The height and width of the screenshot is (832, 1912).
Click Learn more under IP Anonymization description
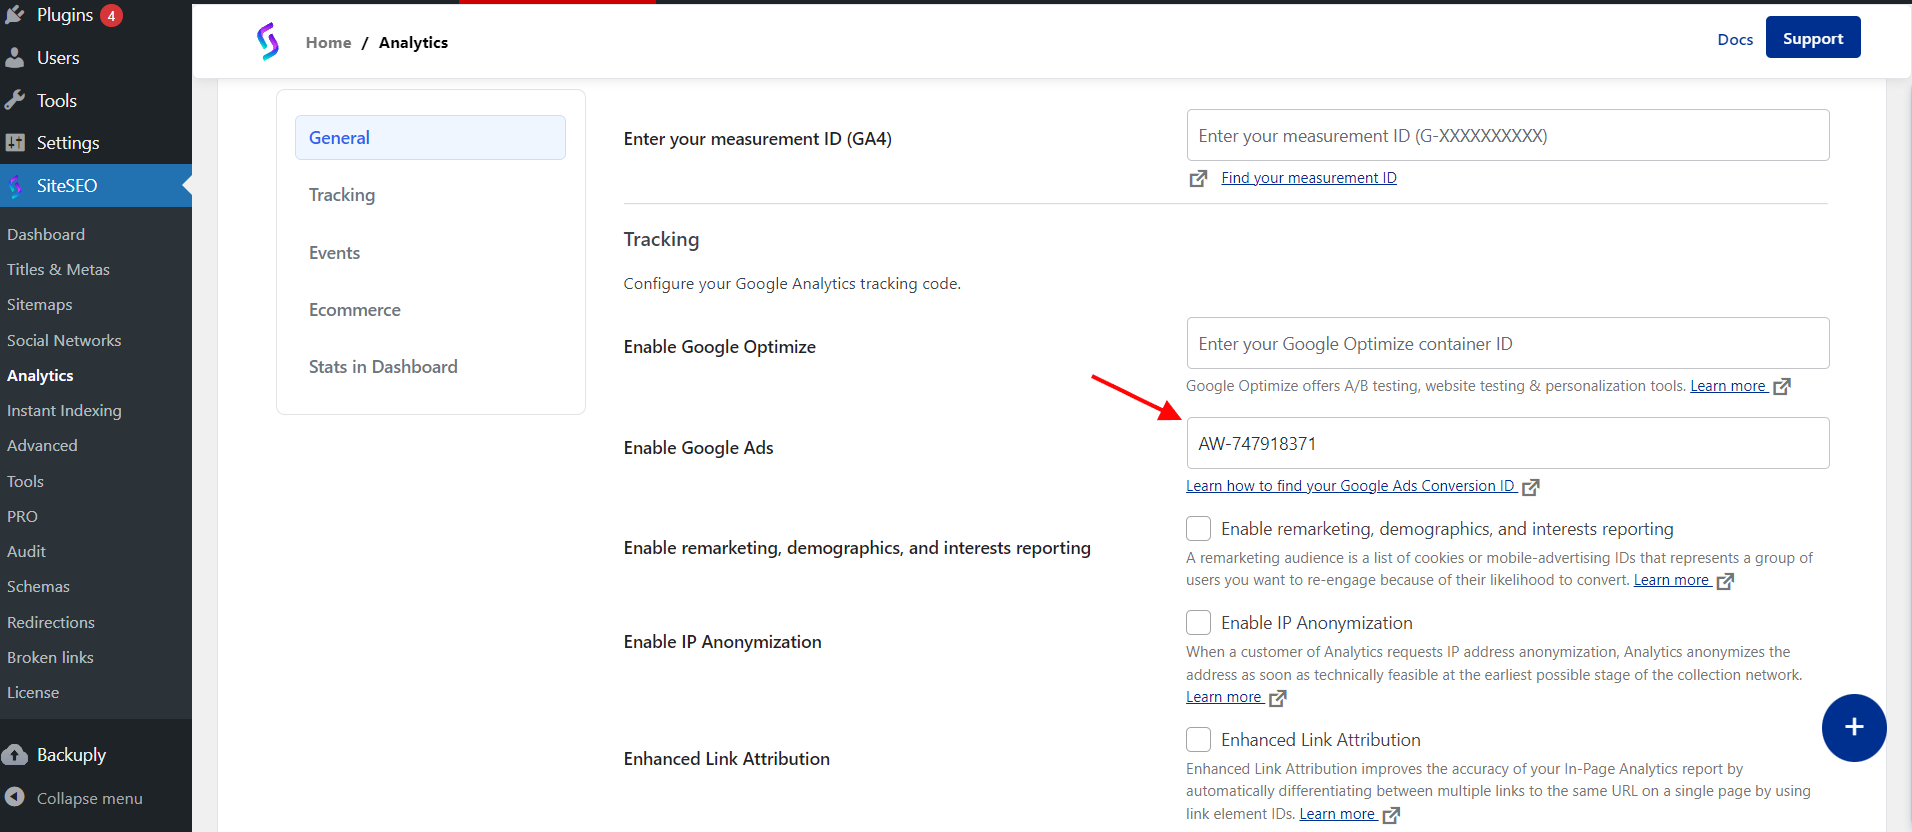pos(1224,697)
